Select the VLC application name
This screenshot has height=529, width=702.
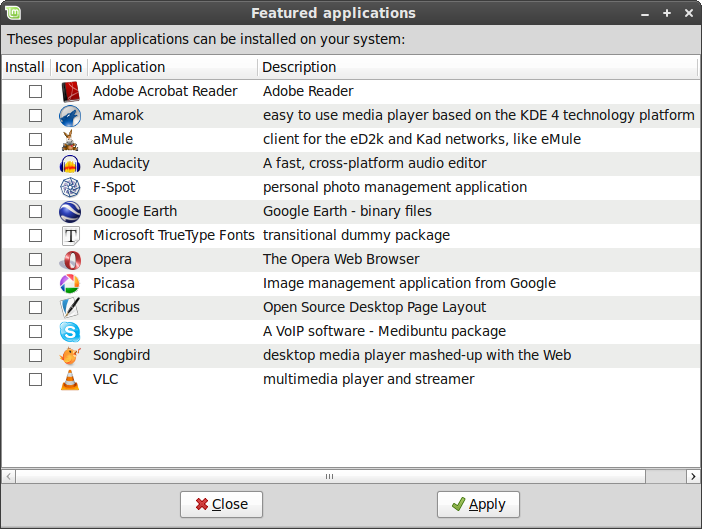pos(106,380)
